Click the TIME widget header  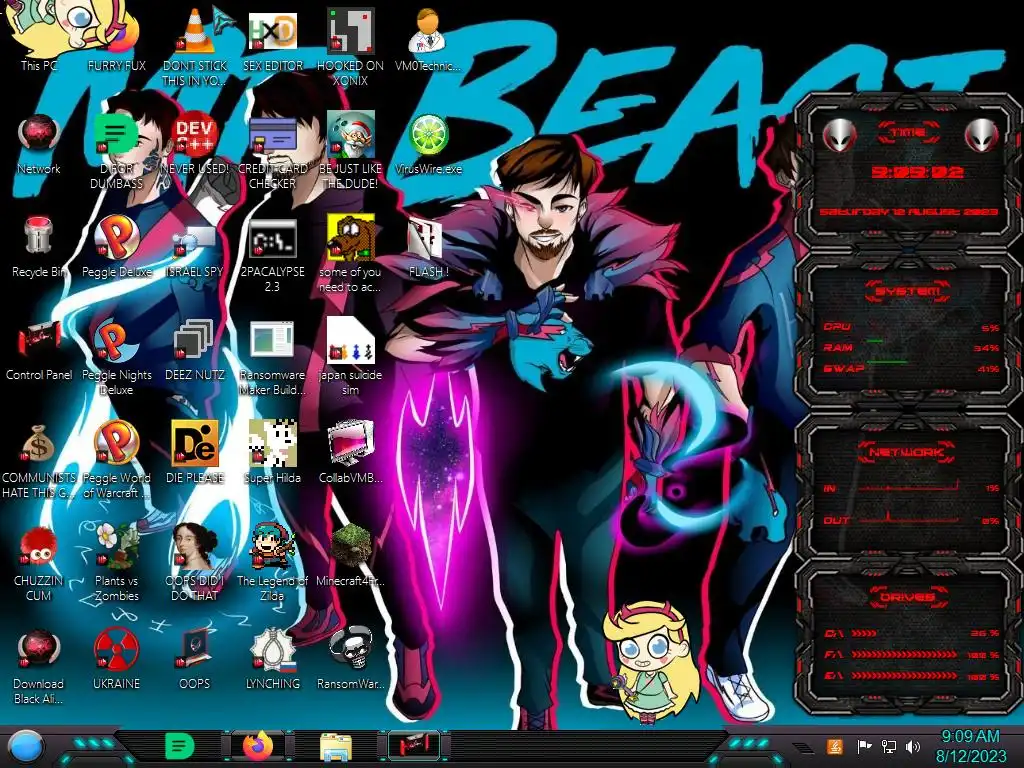click(x=908, y=133)
